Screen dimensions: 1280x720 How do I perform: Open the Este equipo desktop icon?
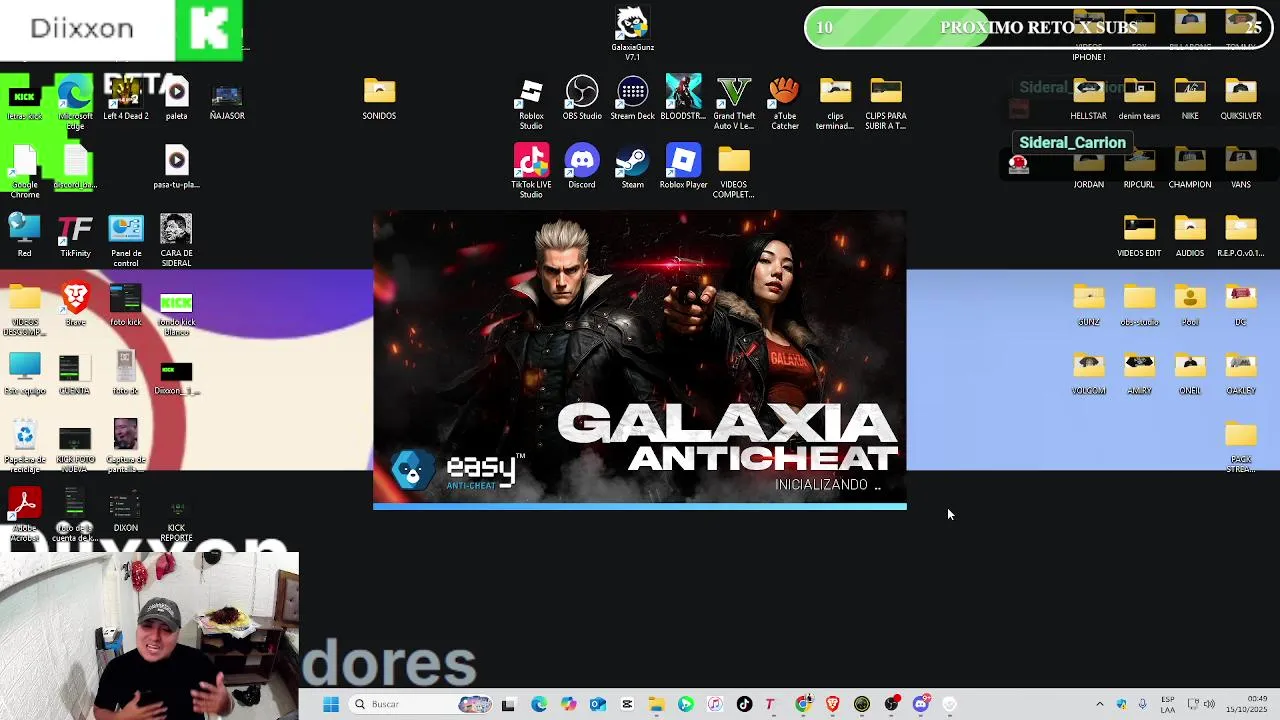tap(25, 373)
